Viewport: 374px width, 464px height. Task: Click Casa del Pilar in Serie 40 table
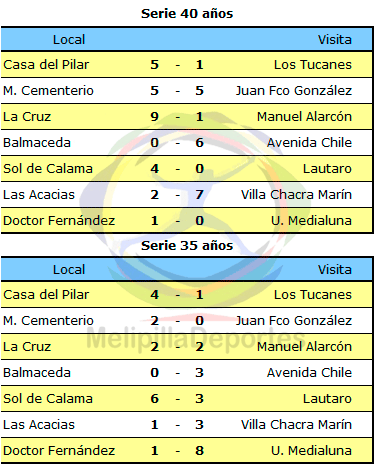click(x=46, y=65)
